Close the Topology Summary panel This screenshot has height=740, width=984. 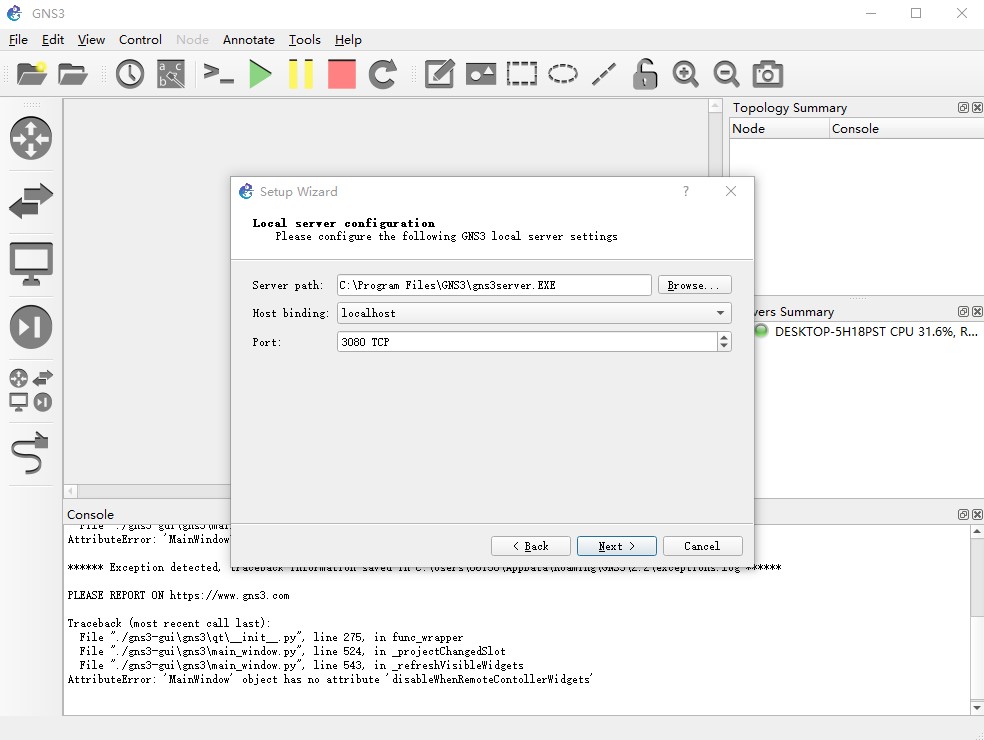point(977,107)
